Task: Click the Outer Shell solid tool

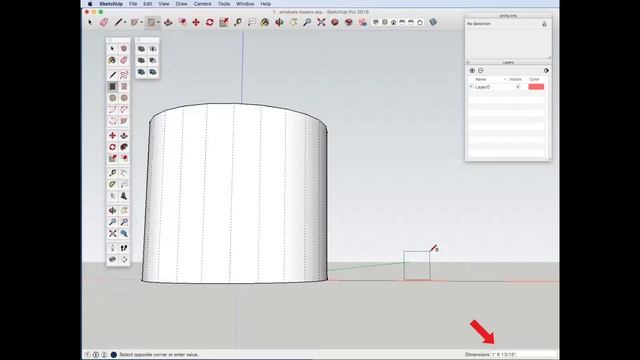Action: click(142, 49)
